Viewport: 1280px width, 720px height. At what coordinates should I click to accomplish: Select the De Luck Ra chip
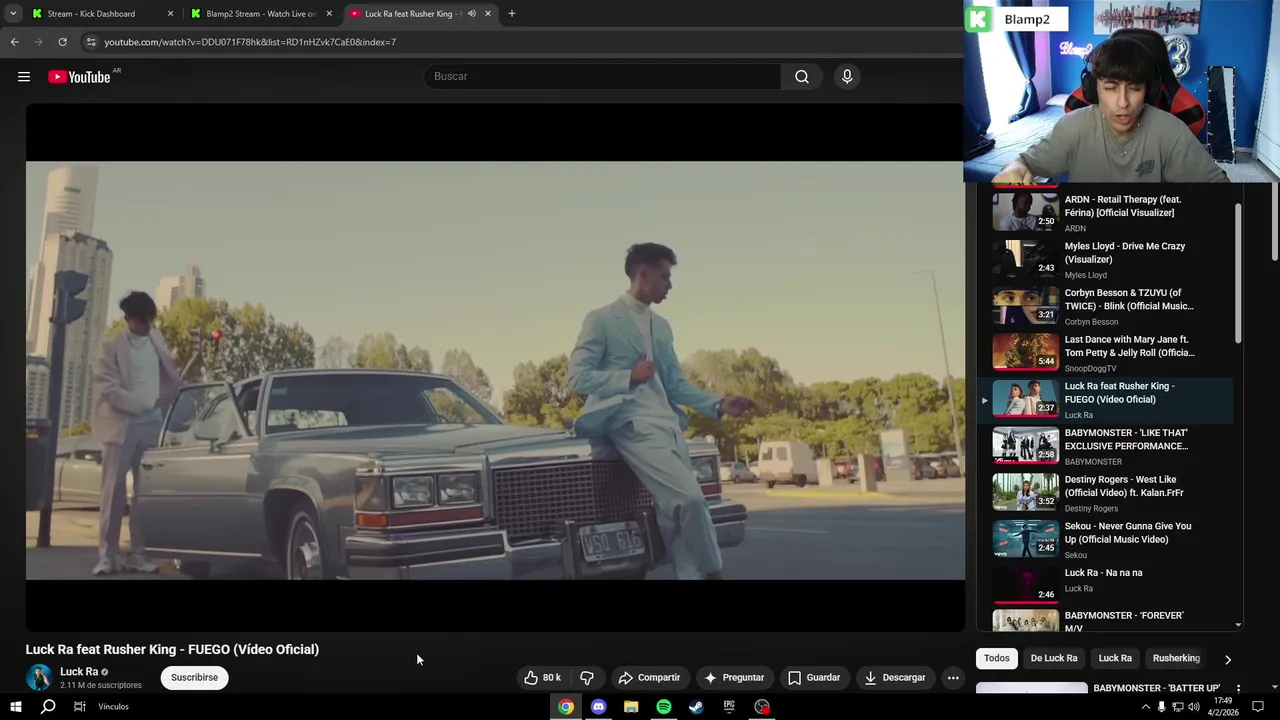point(1054,658)
